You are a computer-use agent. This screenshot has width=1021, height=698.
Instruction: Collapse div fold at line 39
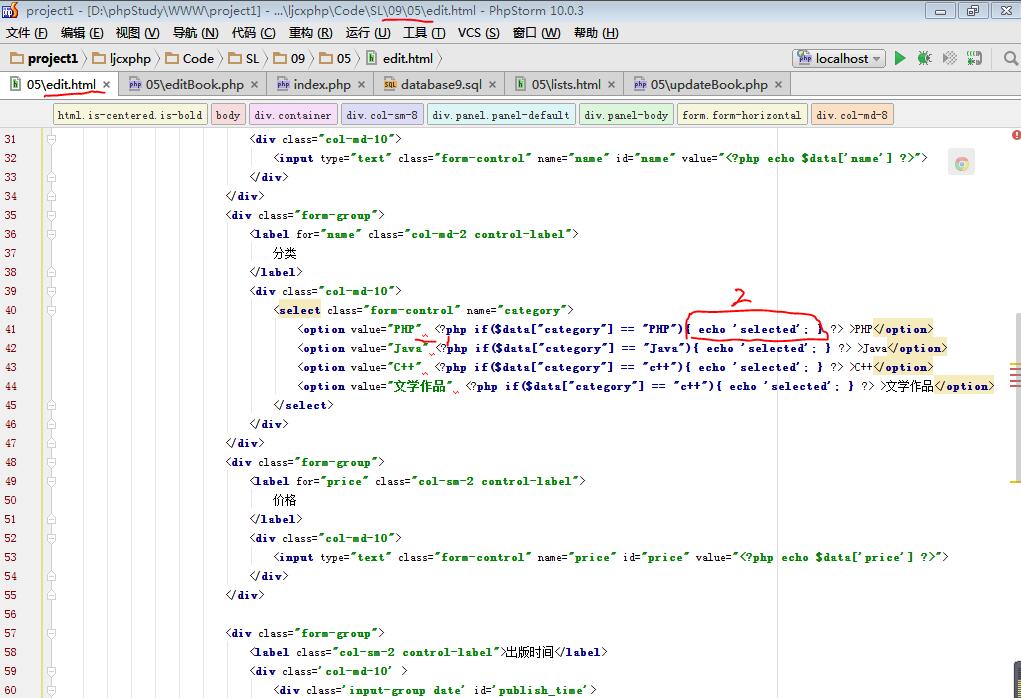point(51,291)
